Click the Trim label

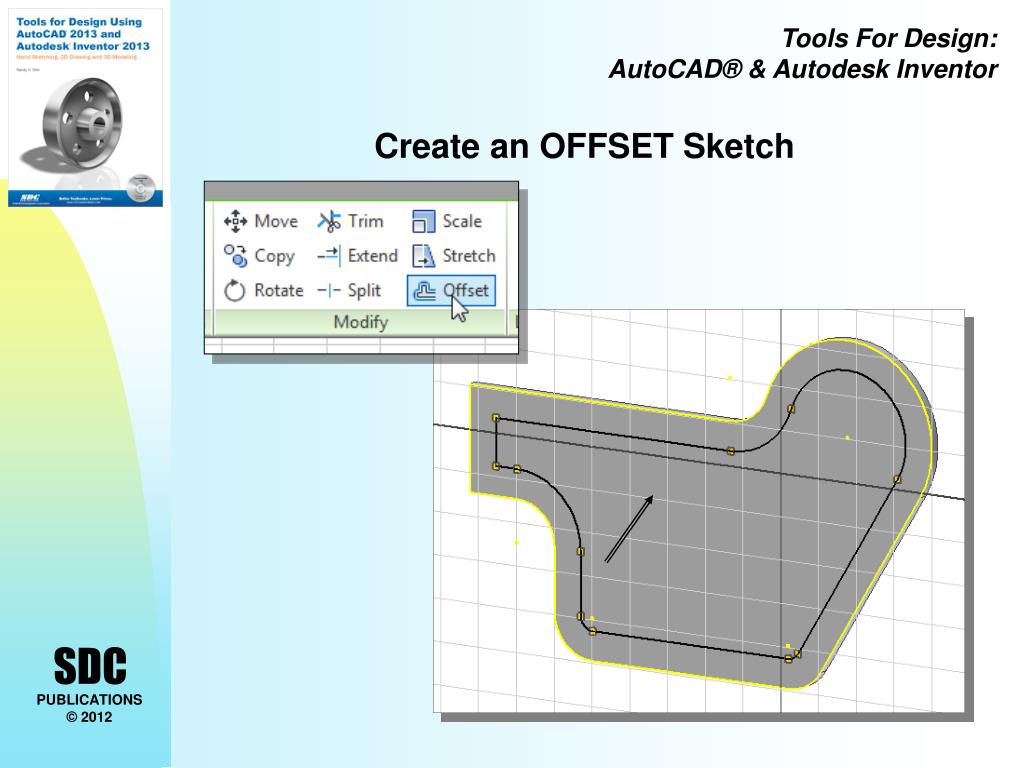365,221
